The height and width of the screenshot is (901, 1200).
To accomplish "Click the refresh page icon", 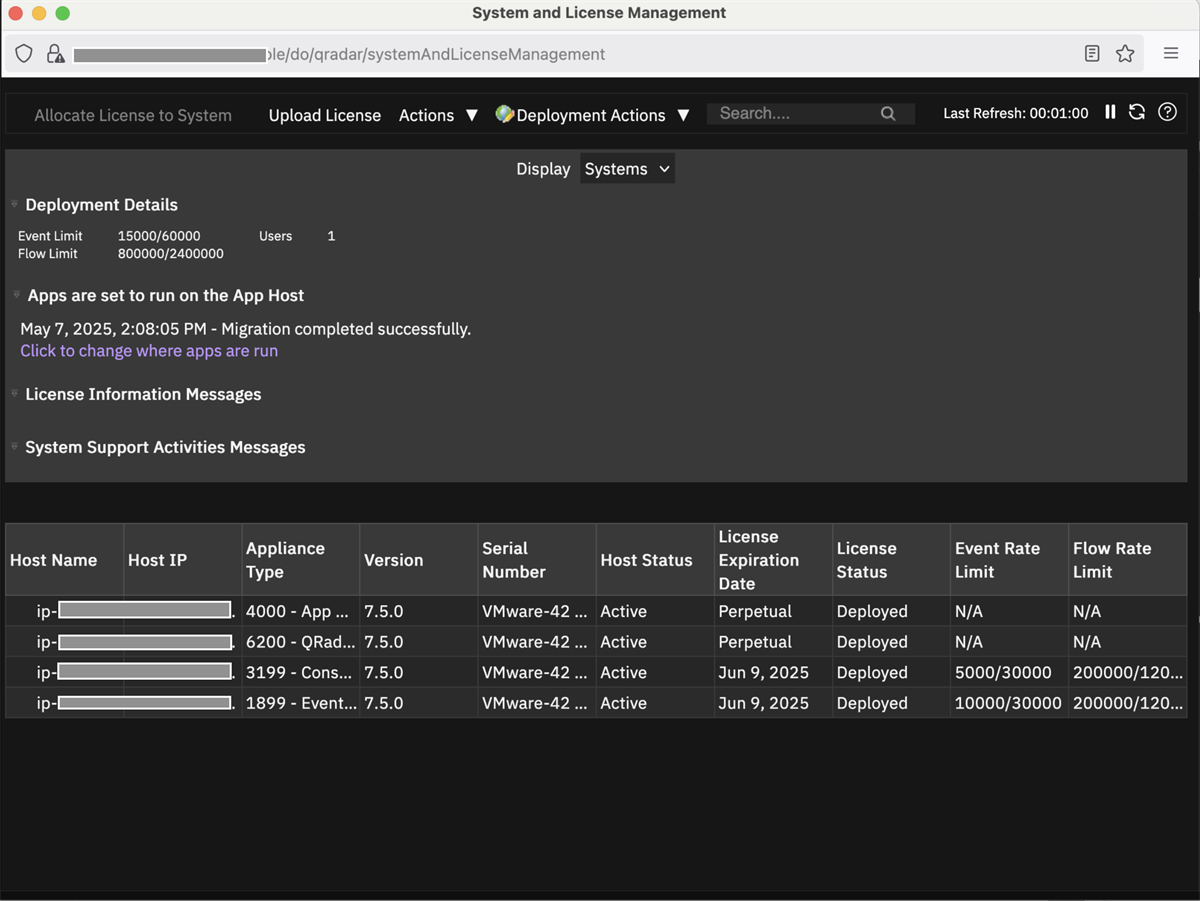I will pyautogui.click(x=1137, y=113).
